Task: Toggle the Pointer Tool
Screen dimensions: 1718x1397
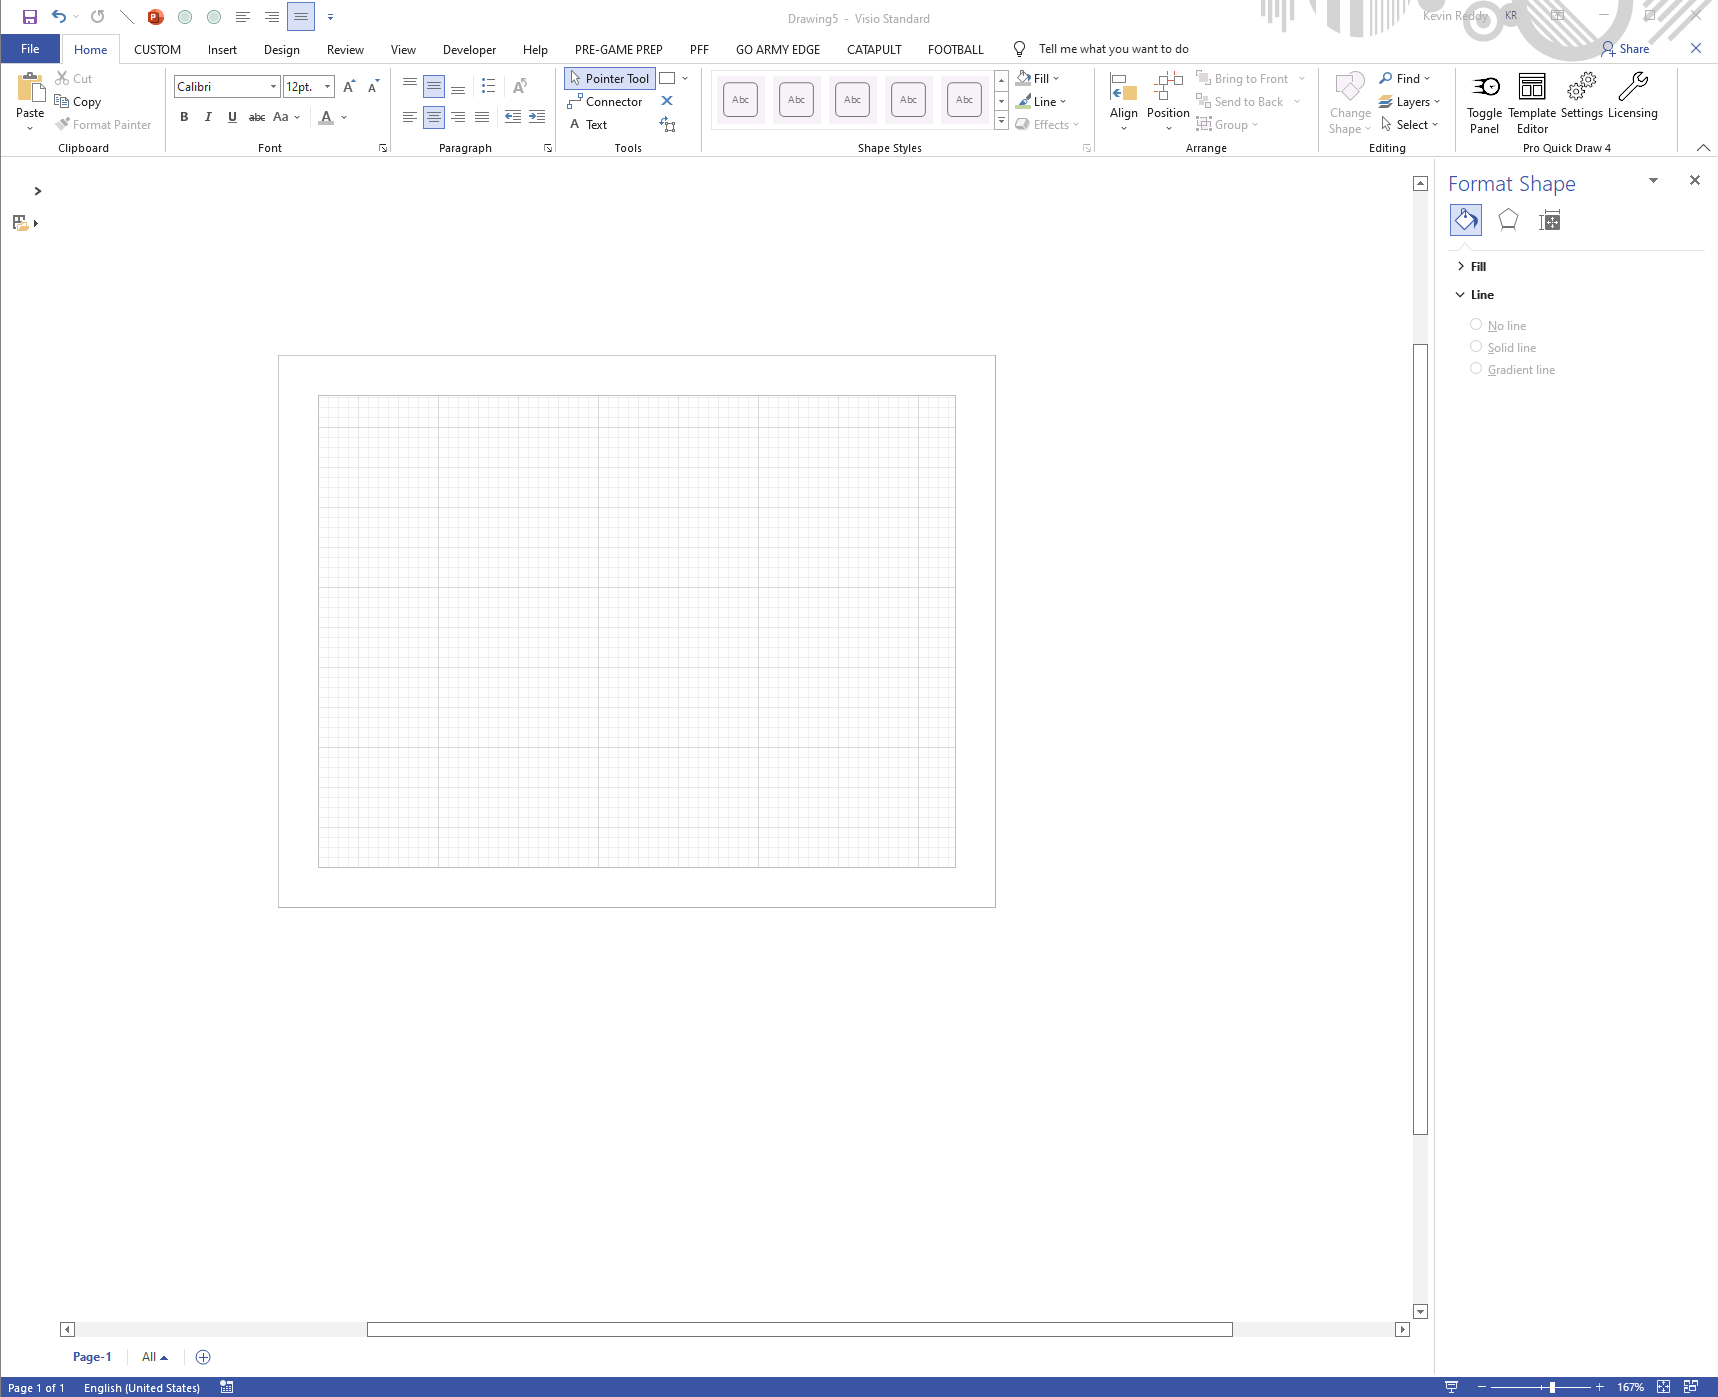Action: (x=610, y=78)
